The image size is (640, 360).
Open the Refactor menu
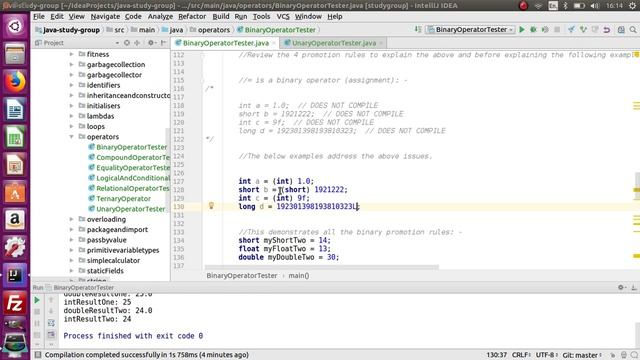click(x=192, y=16)
